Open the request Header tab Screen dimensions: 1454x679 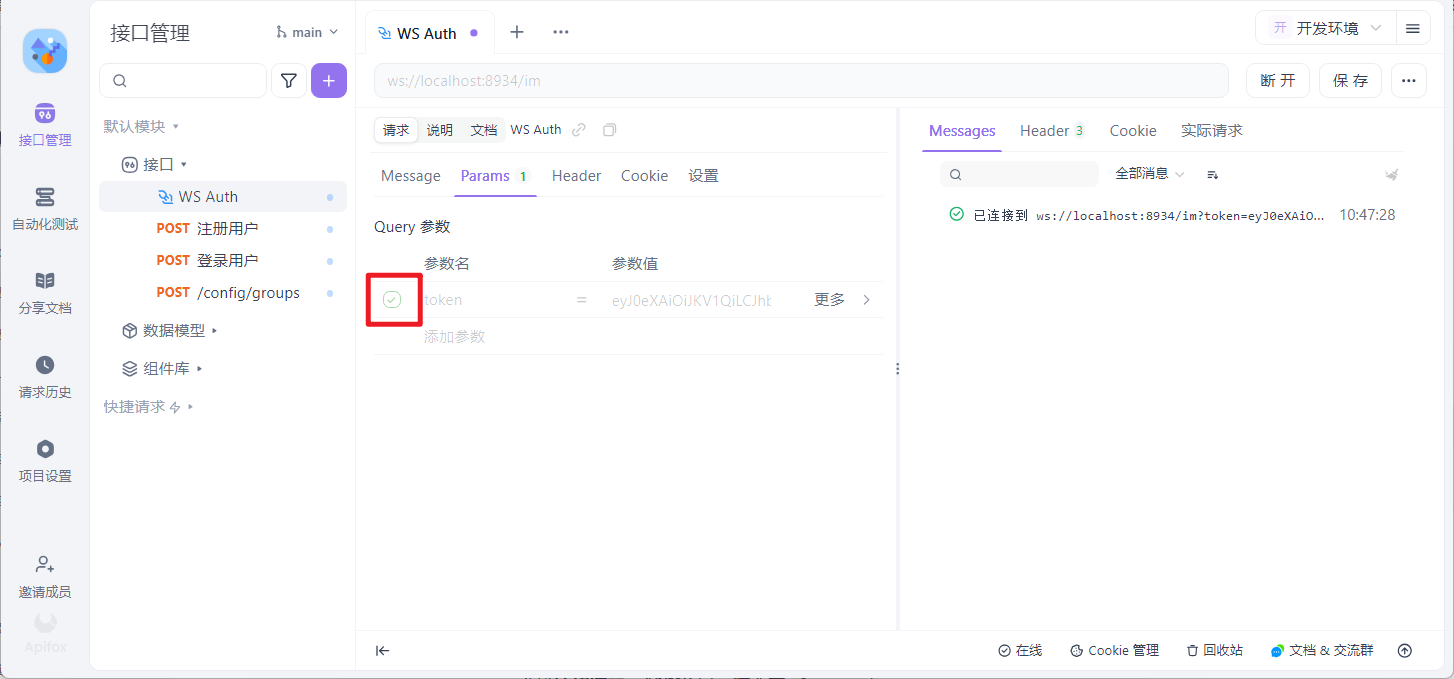576,175
